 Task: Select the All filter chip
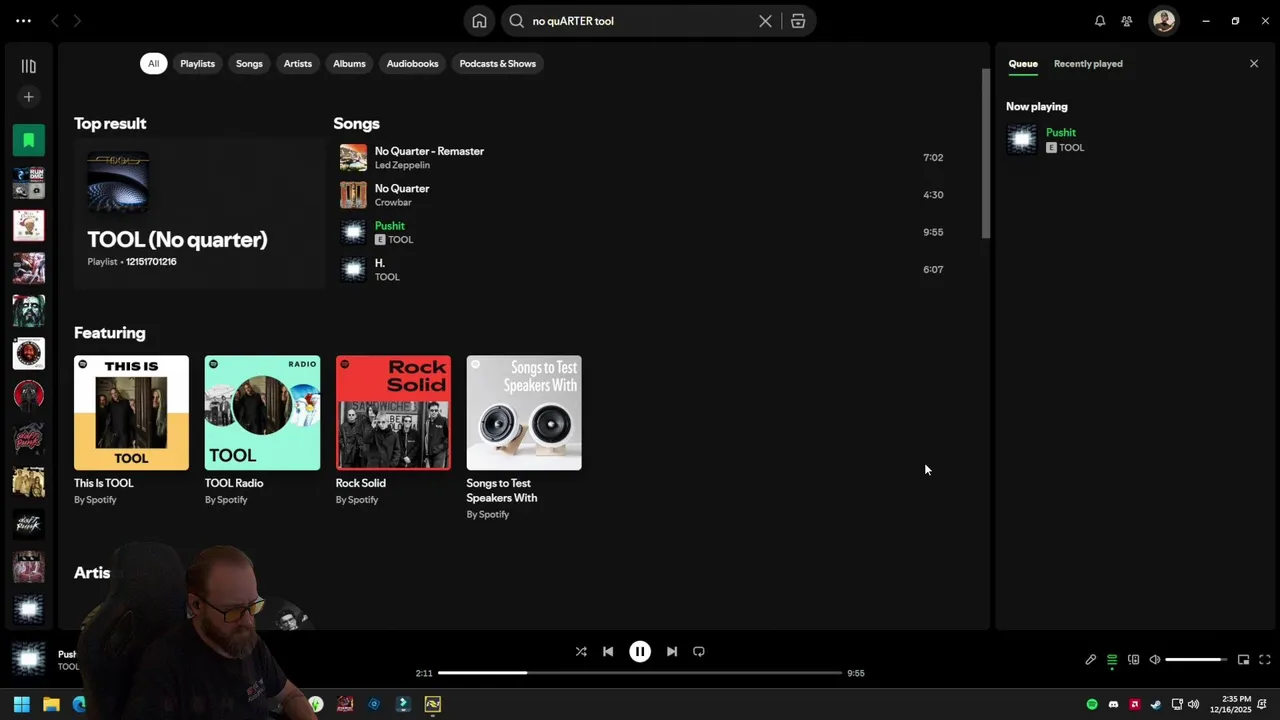[x=153, y=64]
